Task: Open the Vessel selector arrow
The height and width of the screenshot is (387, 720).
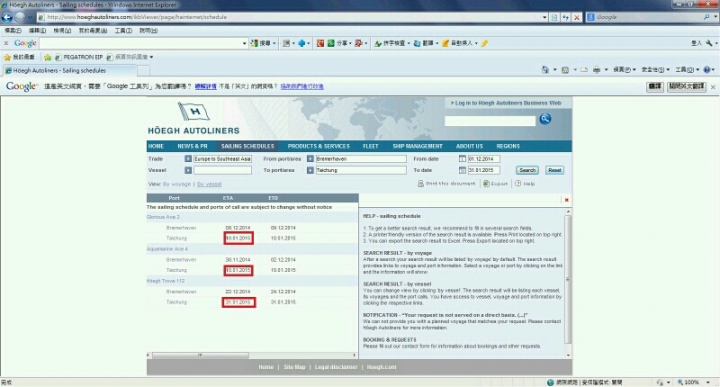Action: (x=188, y=170)
